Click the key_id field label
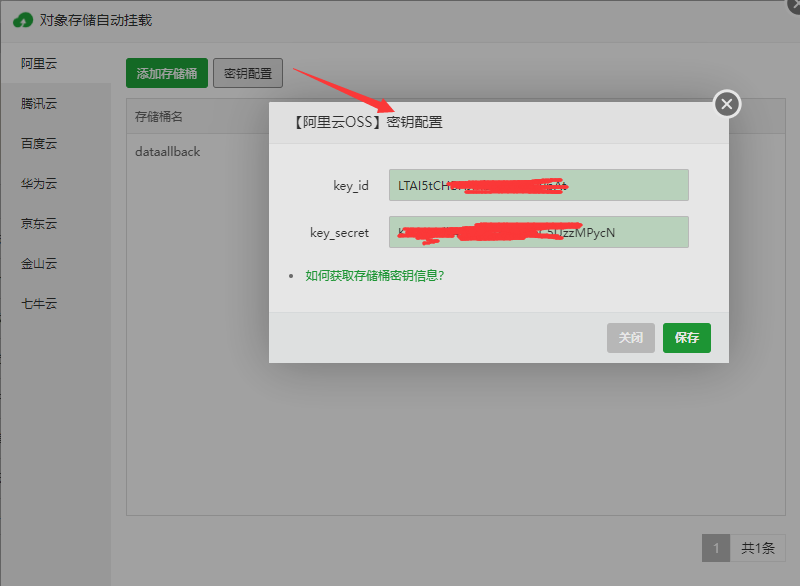The height and width of the screenshot is (586, 800). [x=351, y=186]
